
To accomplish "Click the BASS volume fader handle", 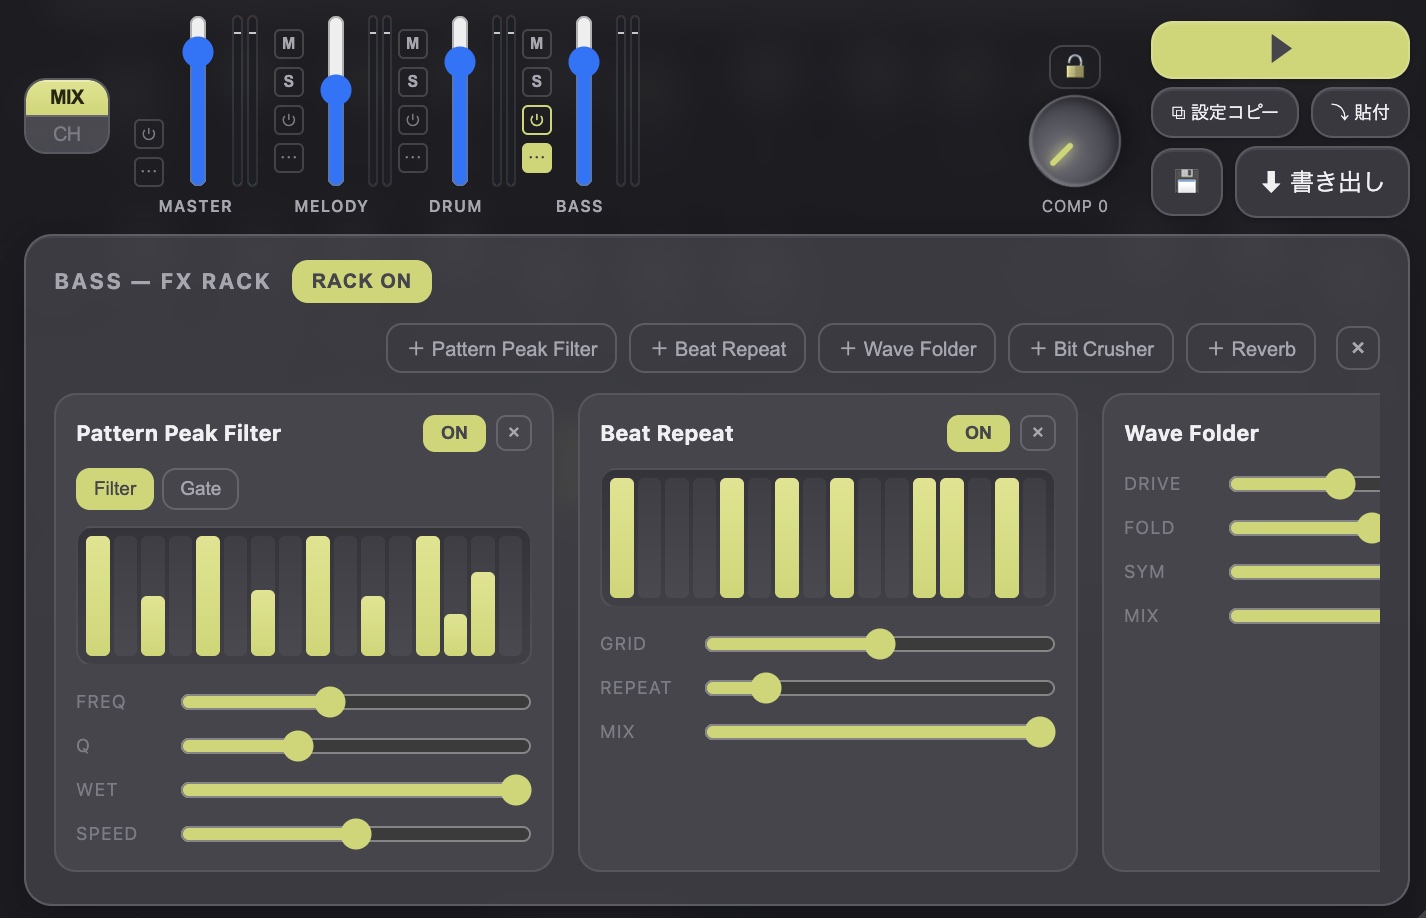I will (584, 62).
